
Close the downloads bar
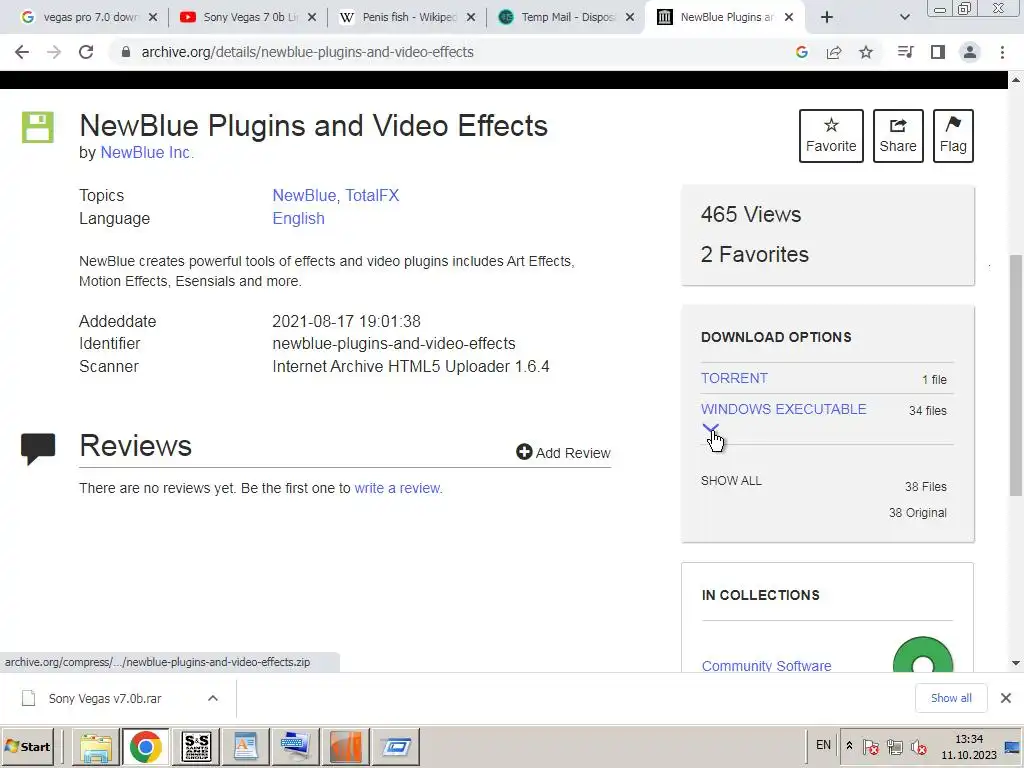[1006, 698]
